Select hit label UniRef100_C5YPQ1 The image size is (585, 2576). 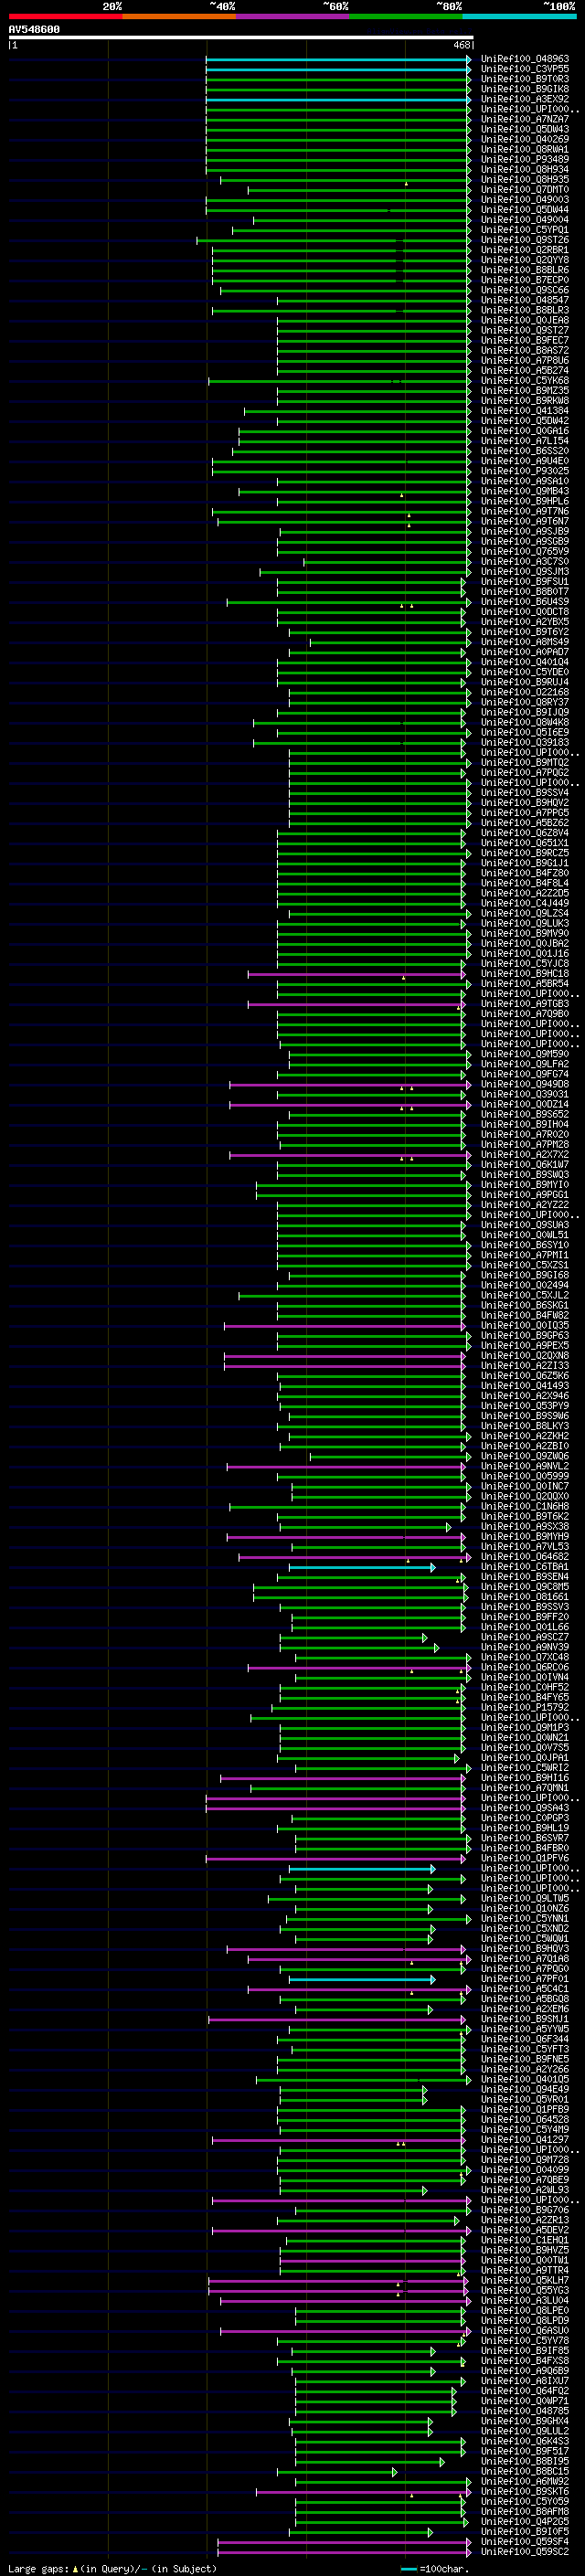click(524, 229)
